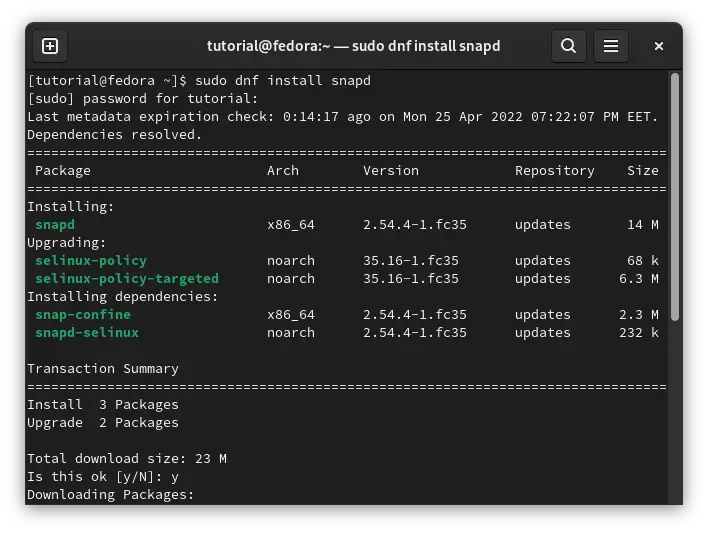This screenshot has width=708, height=533.
Task: Click the terminal vertical scrollbar
Action: click(675, 197)
